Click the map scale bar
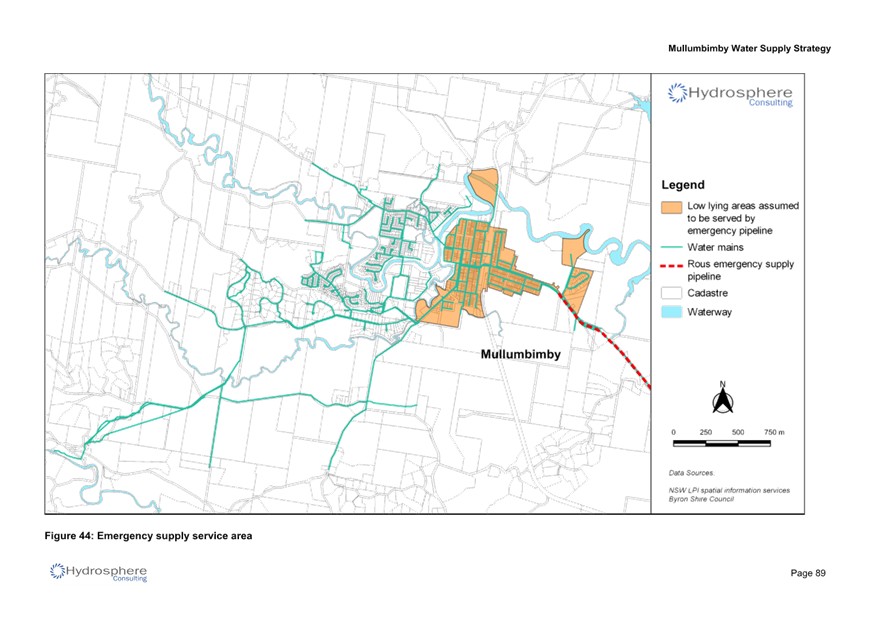 (x=722, y=443)
